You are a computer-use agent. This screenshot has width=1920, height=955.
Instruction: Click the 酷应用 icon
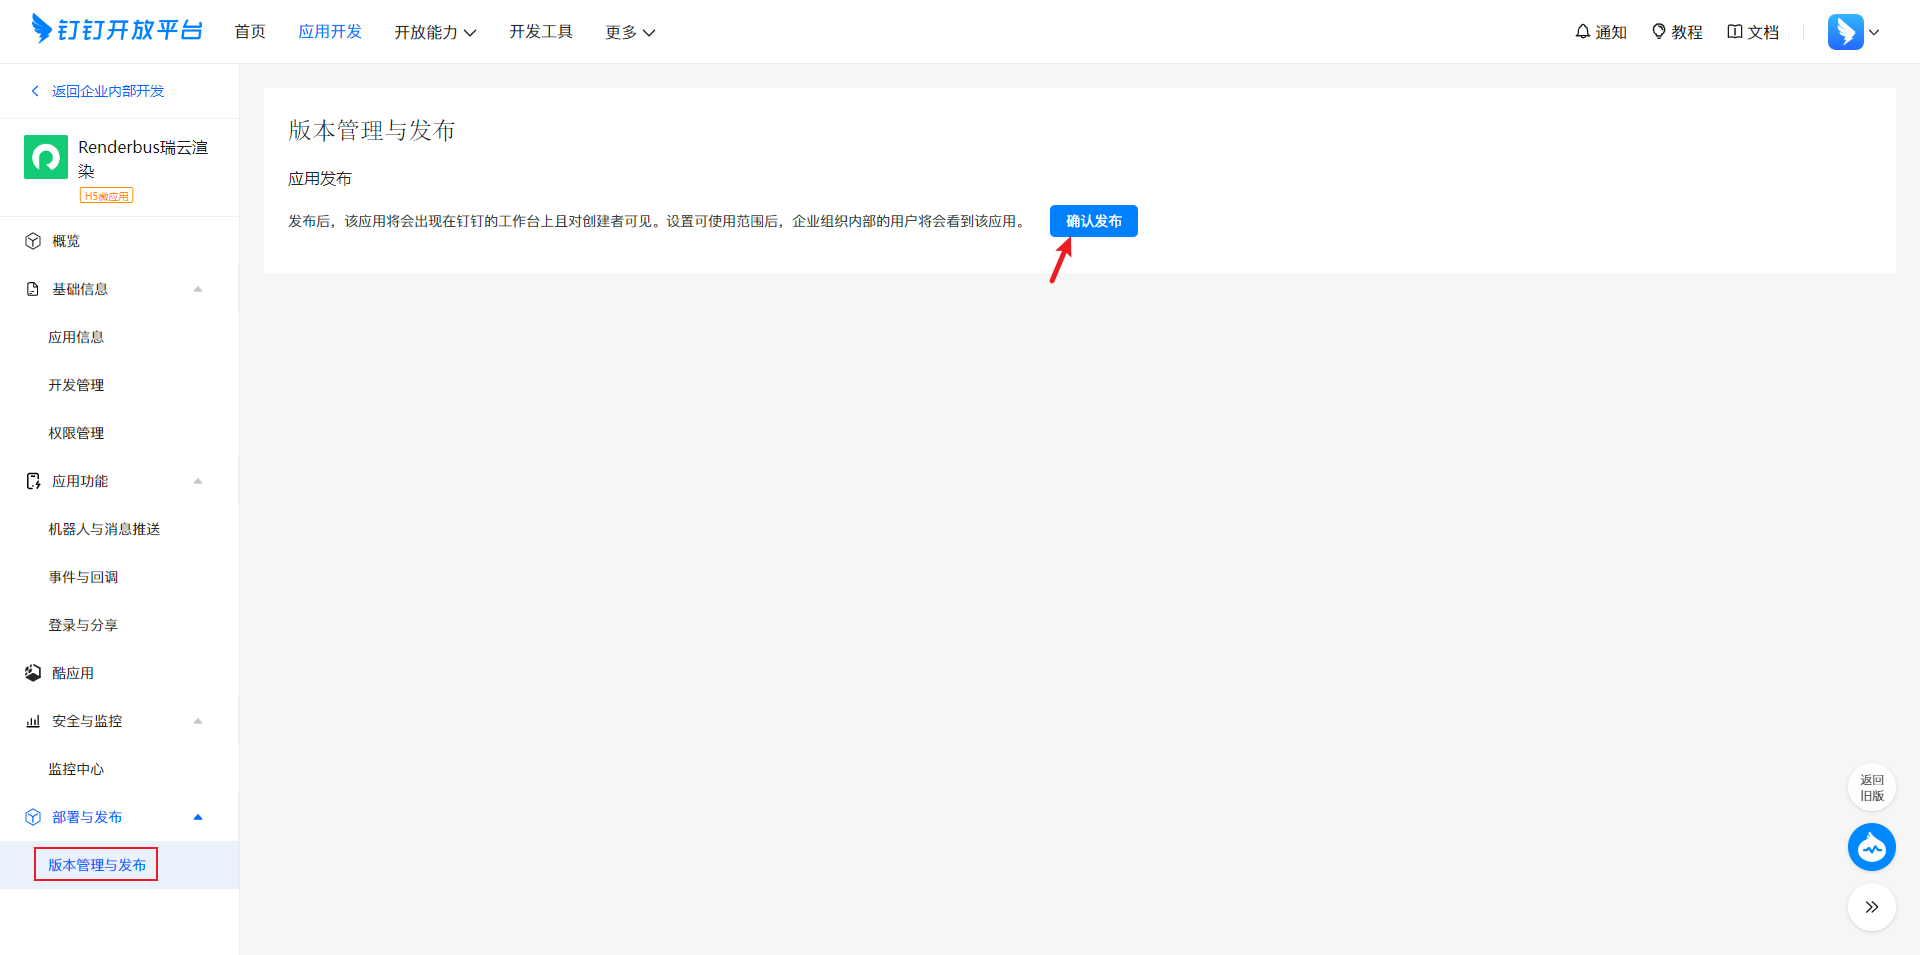click(33, 673)
